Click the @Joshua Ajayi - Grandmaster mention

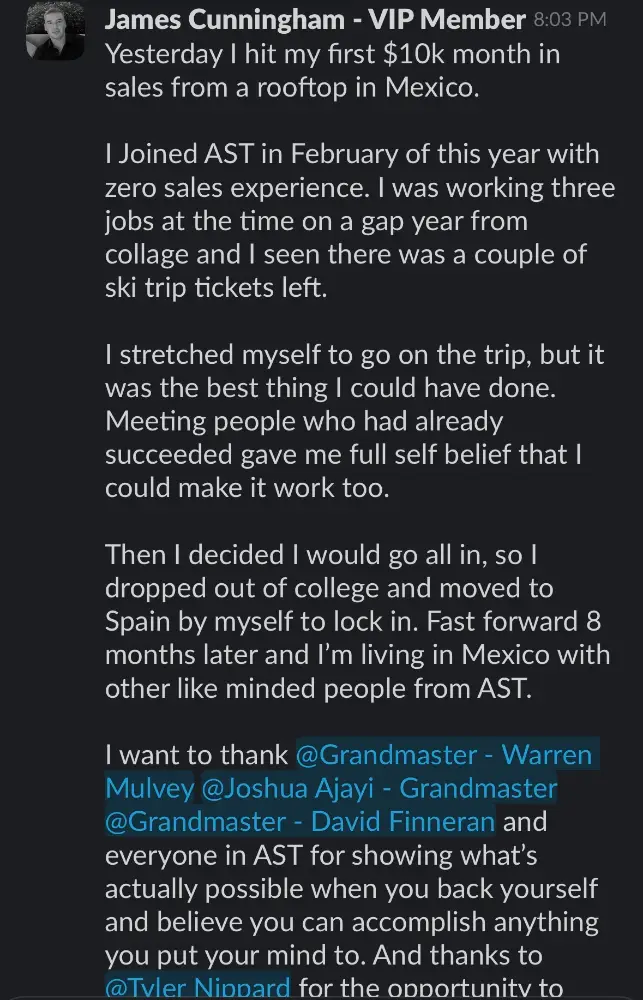tap(379, 788)
